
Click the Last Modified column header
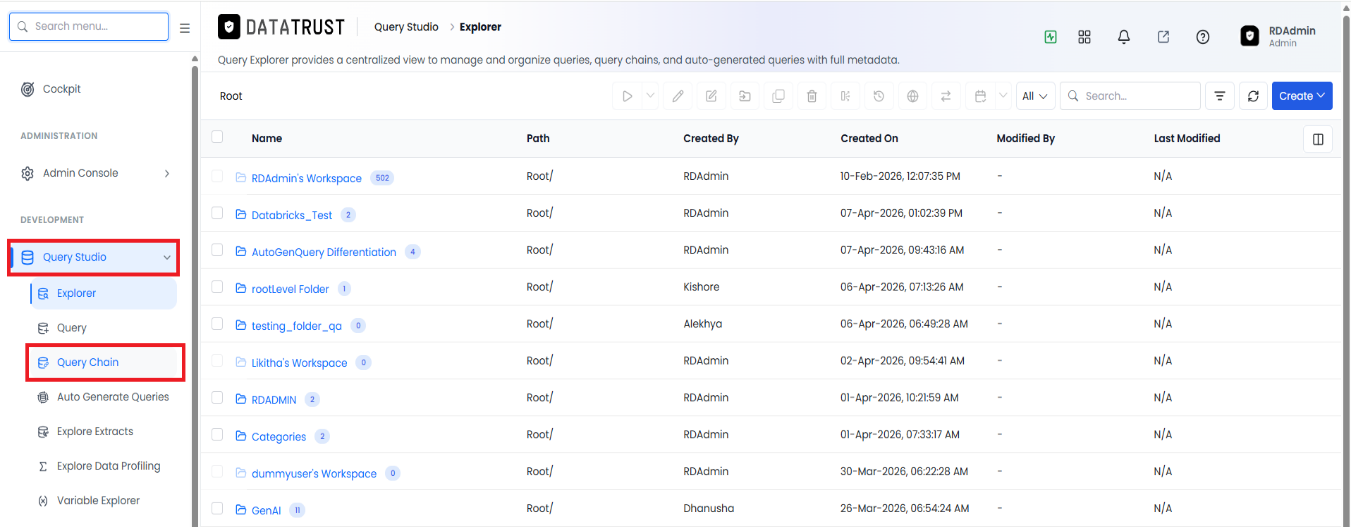(1187, 138)
